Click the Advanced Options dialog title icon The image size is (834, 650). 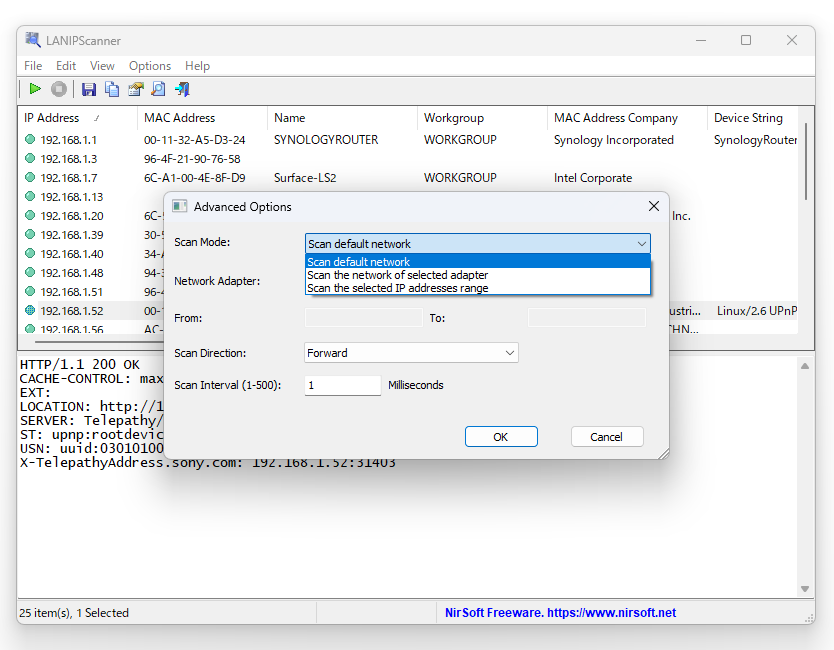[180, 206]
